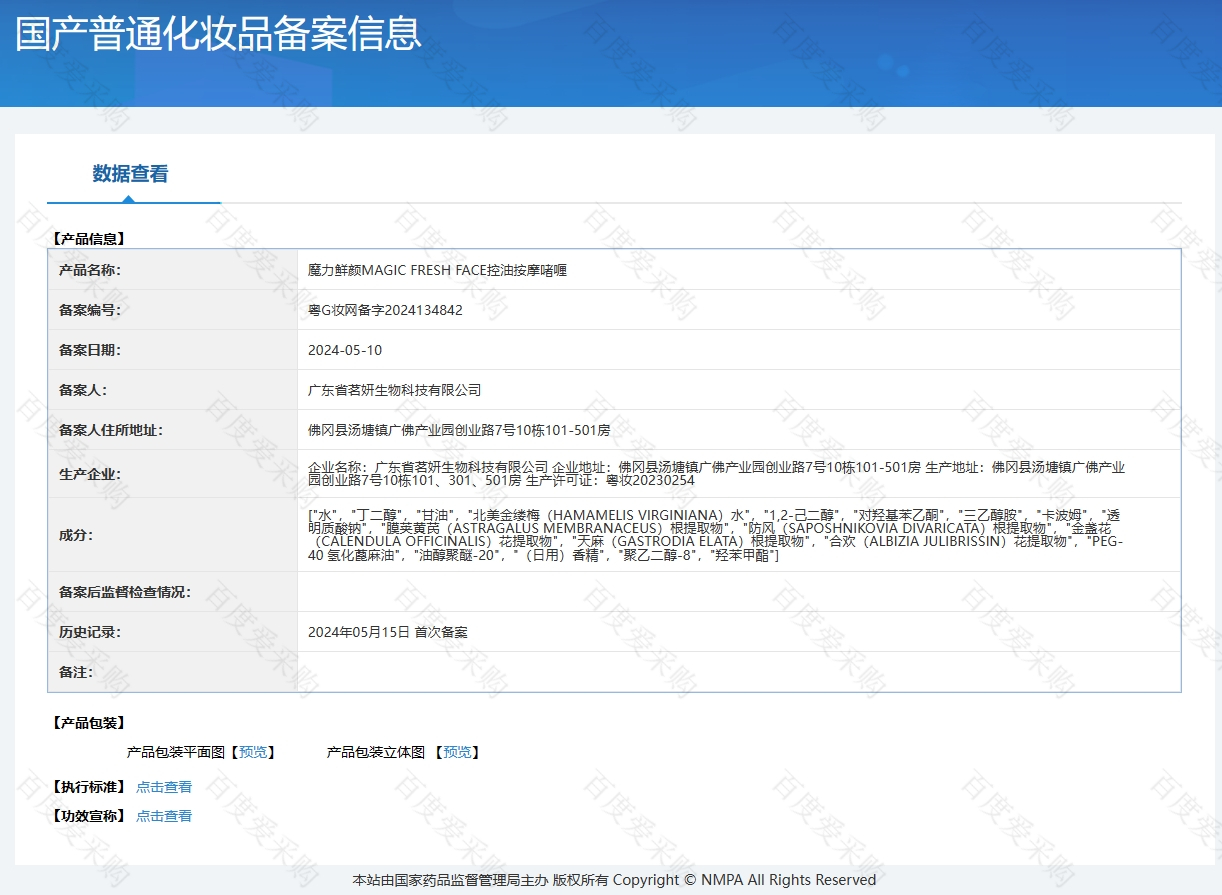The width and height of the screenshot is (1222, 895).
Task: Click the 备案后监督检查情况 label cell
Action: 173,592
